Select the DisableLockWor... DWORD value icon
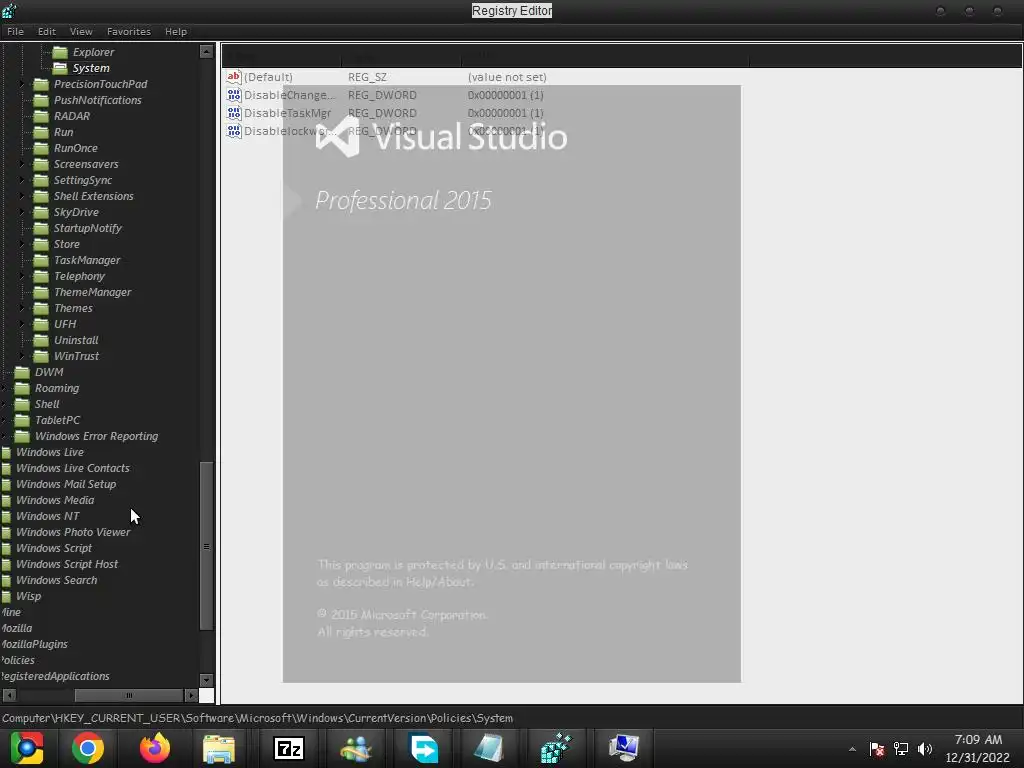Viewport: 1024px width, 768px height. [234, 131]
